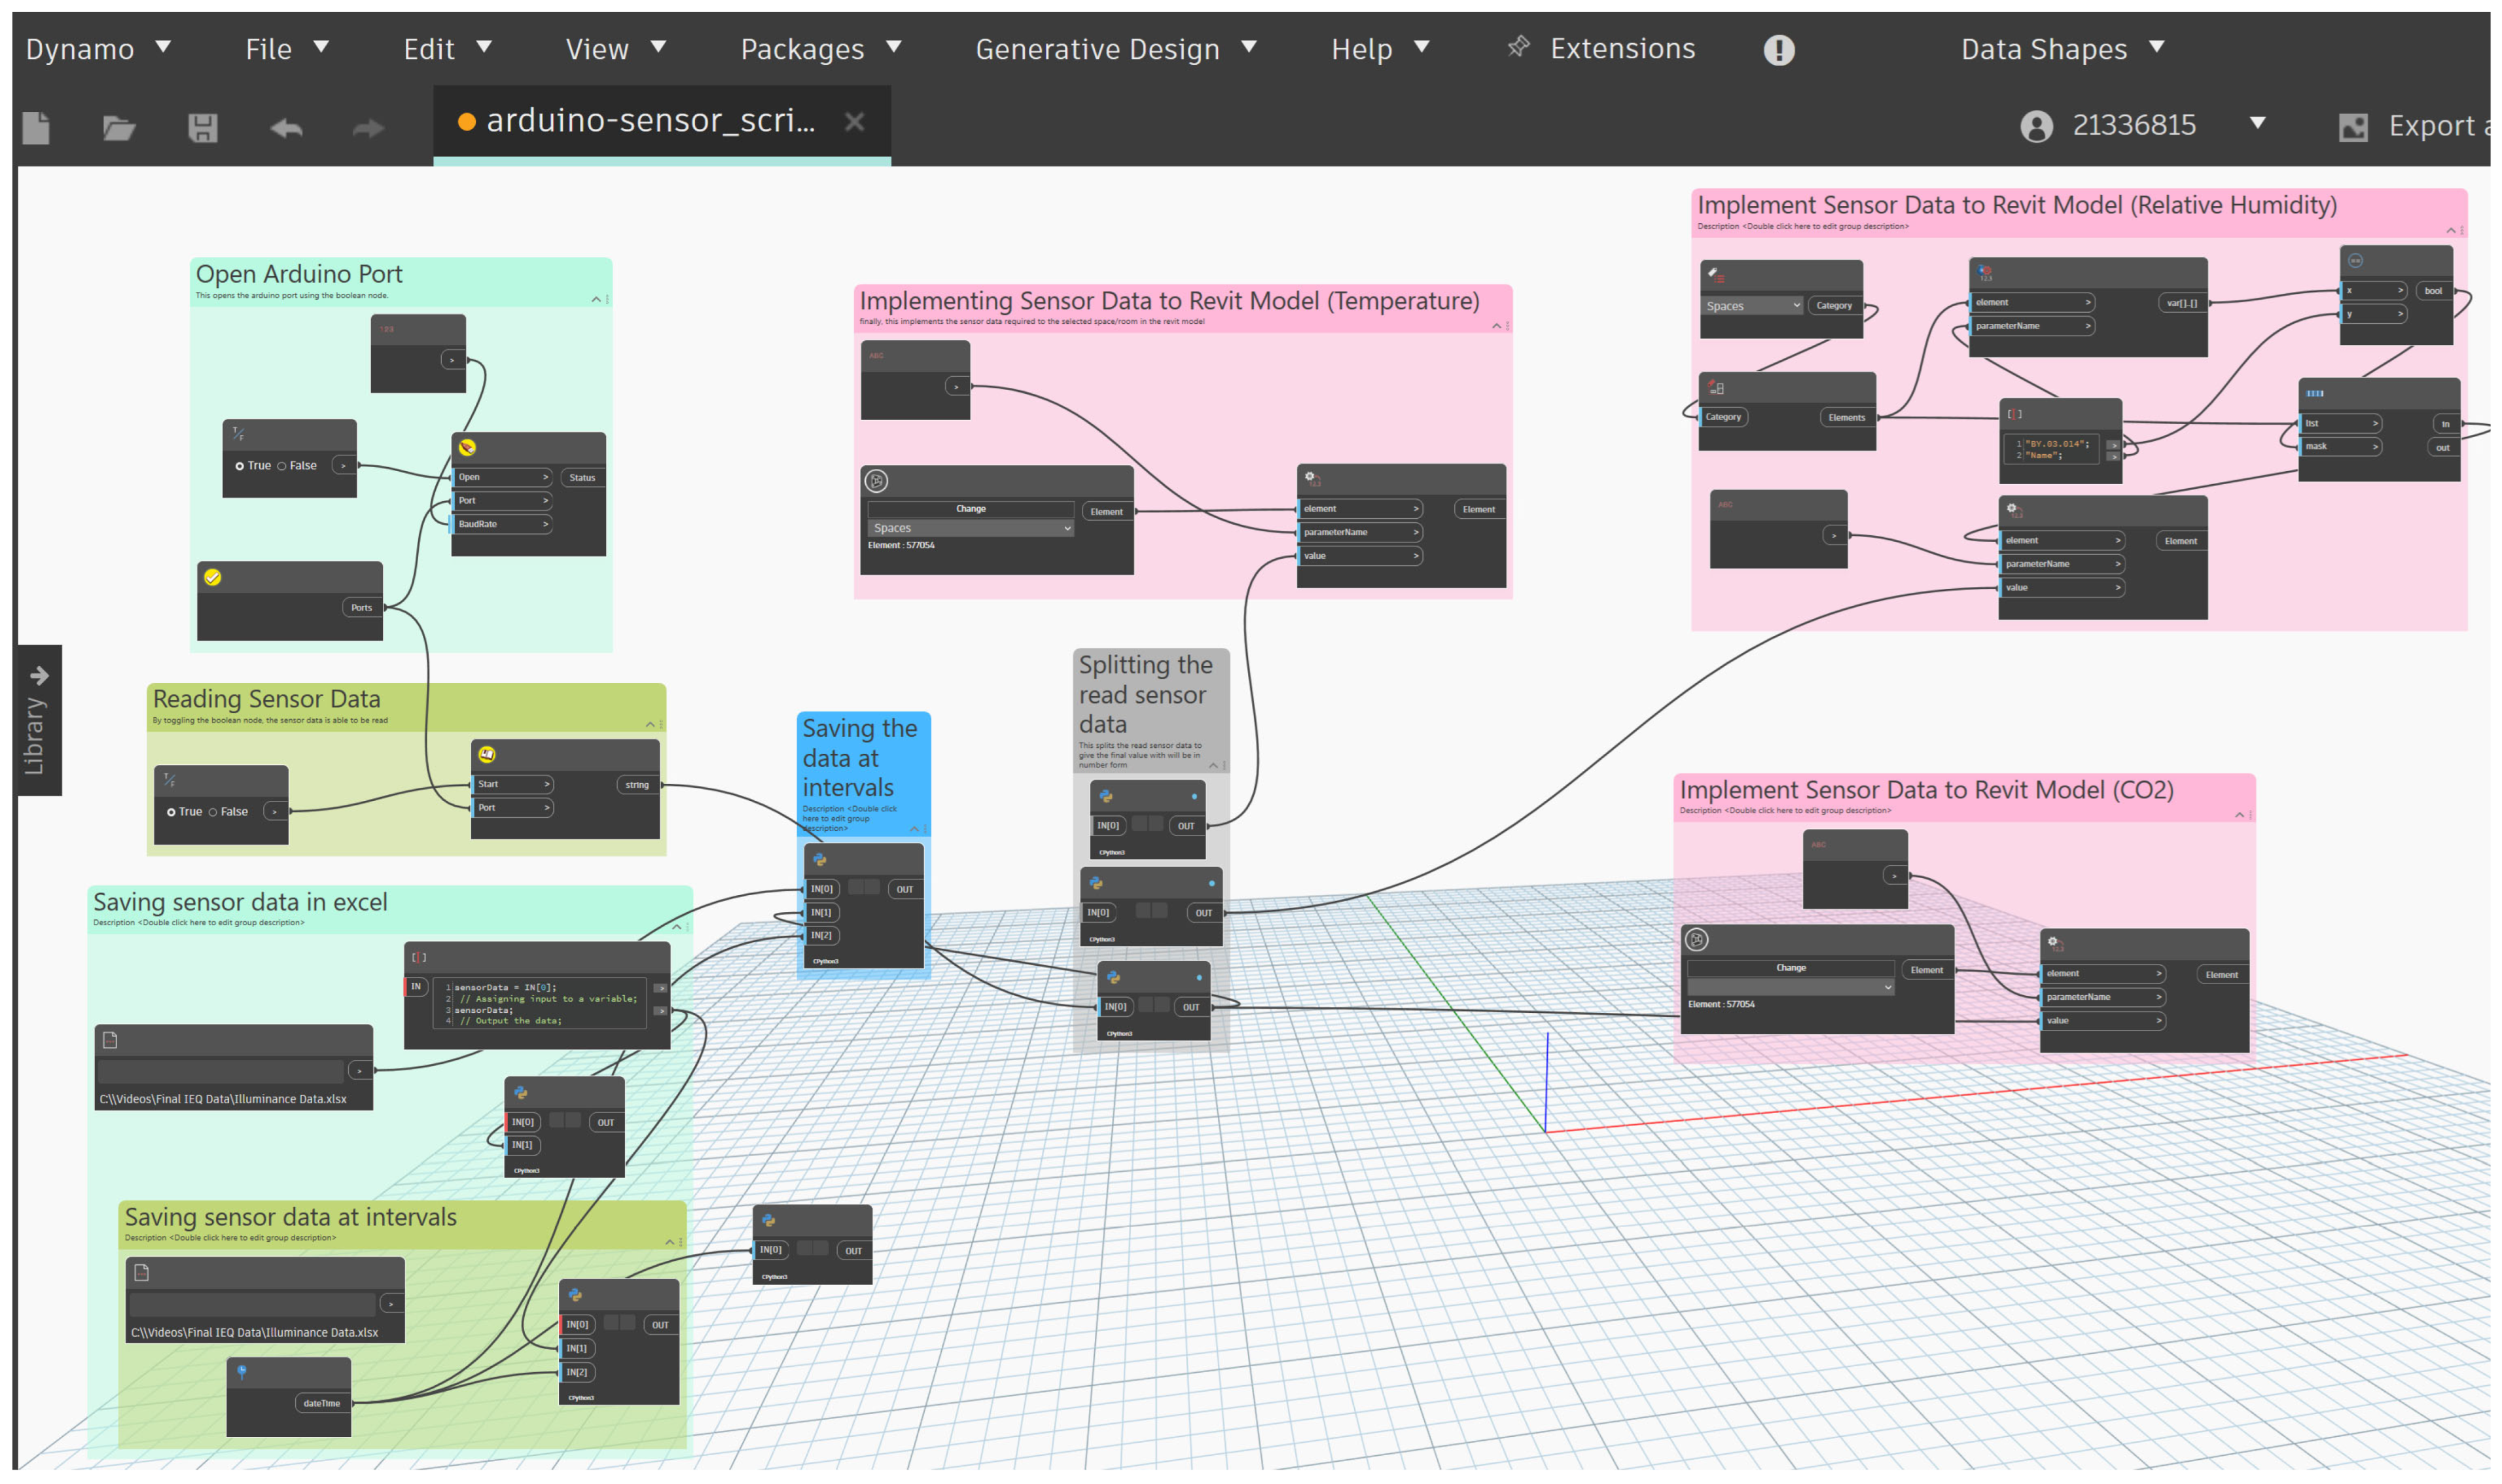Click the code block icon of the sensorData node

pyautogui.click(x=419, y=957)
